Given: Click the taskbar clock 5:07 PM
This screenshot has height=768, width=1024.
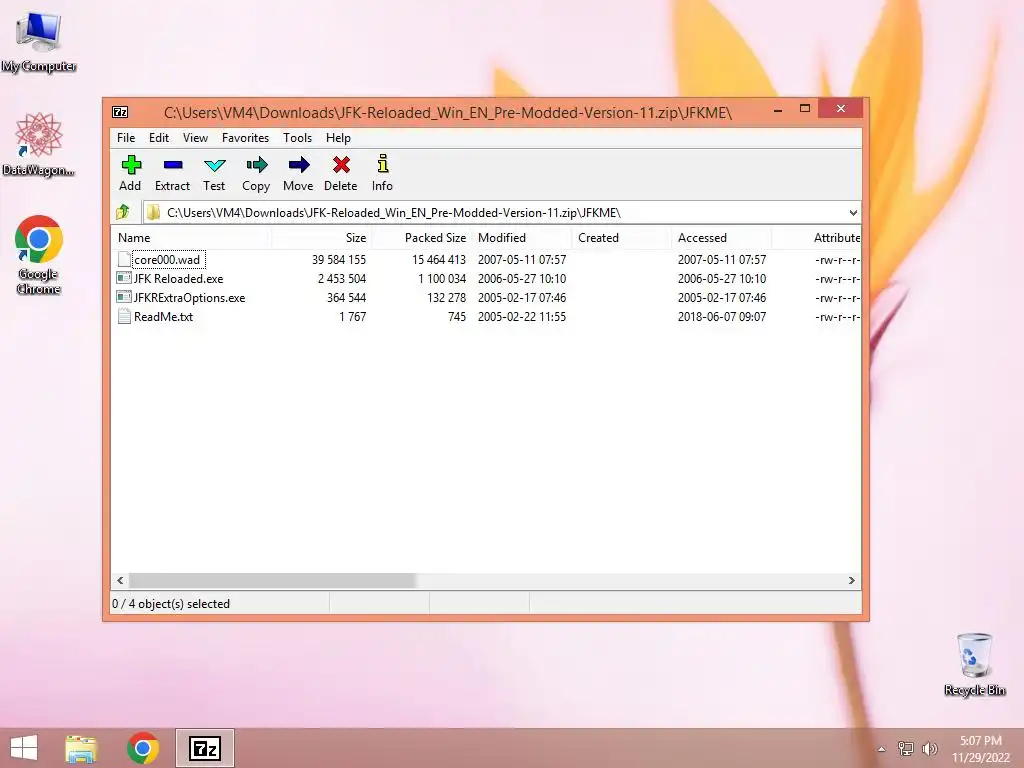Looking at the screenshot, I should [980, 741].
